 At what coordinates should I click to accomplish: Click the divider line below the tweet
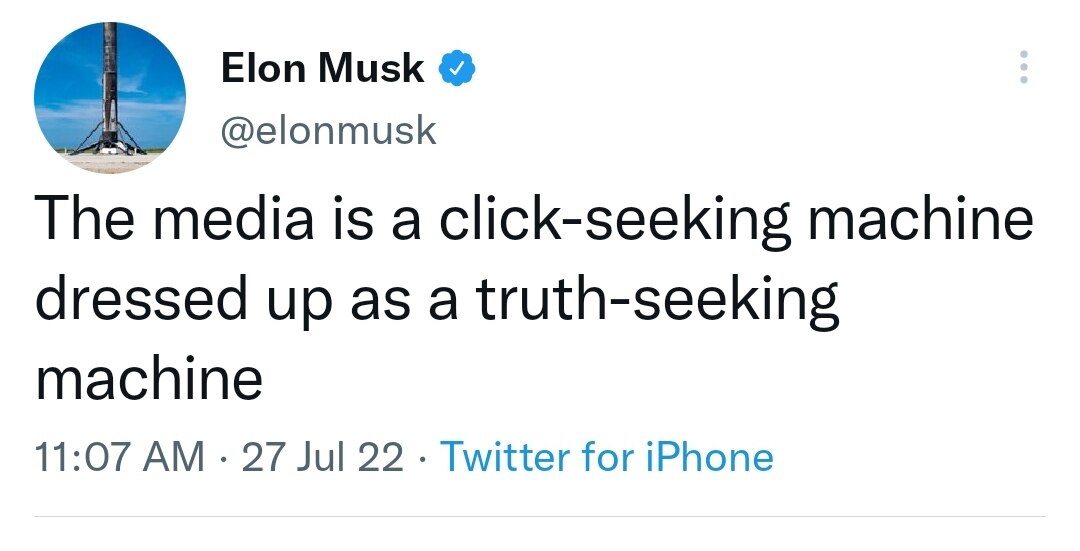tap(540, 516)
